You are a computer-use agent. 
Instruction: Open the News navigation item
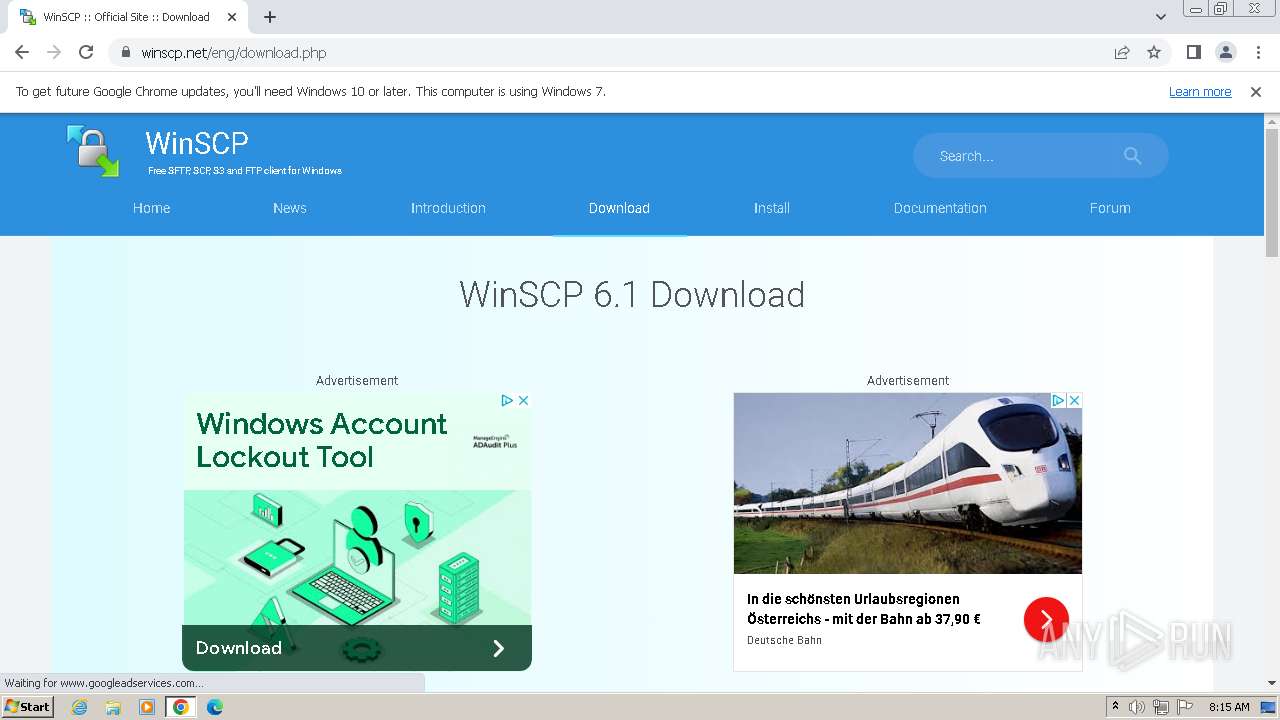(x=290, y=208)
